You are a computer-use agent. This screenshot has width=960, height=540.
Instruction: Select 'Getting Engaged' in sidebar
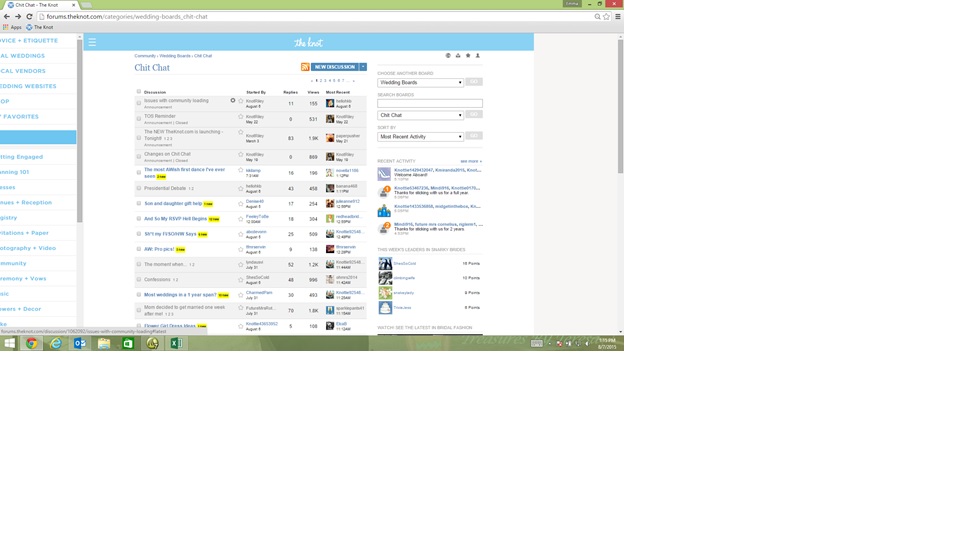[x=21, y=157]
